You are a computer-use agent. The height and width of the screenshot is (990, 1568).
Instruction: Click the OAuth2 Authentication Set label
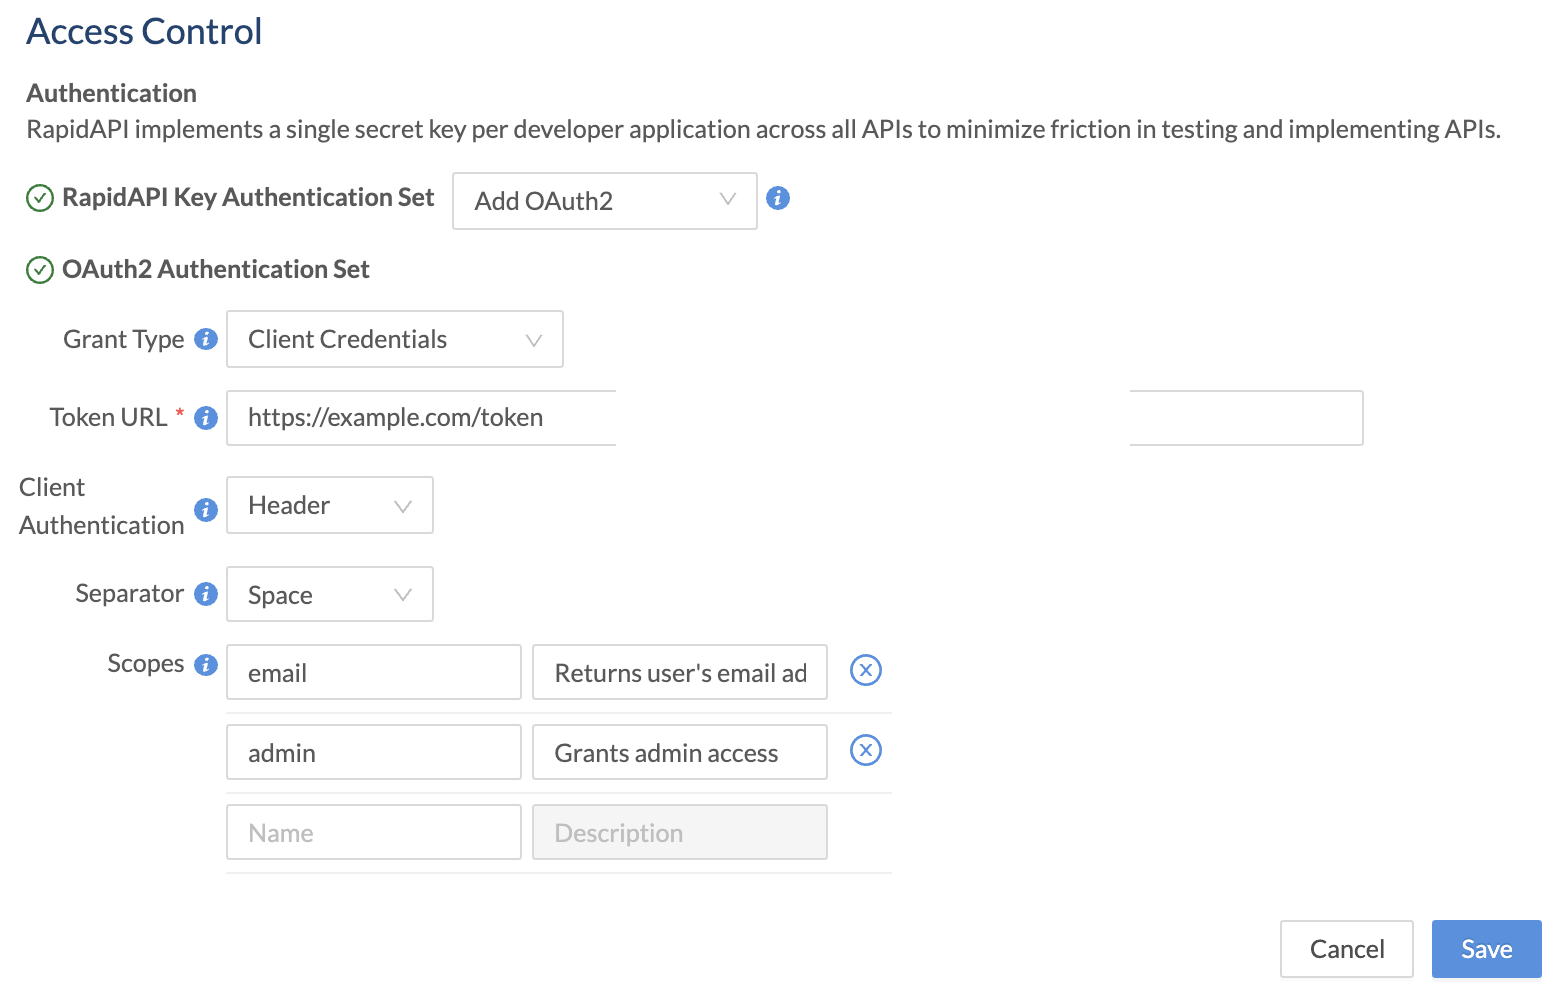[x=216, y=269]
